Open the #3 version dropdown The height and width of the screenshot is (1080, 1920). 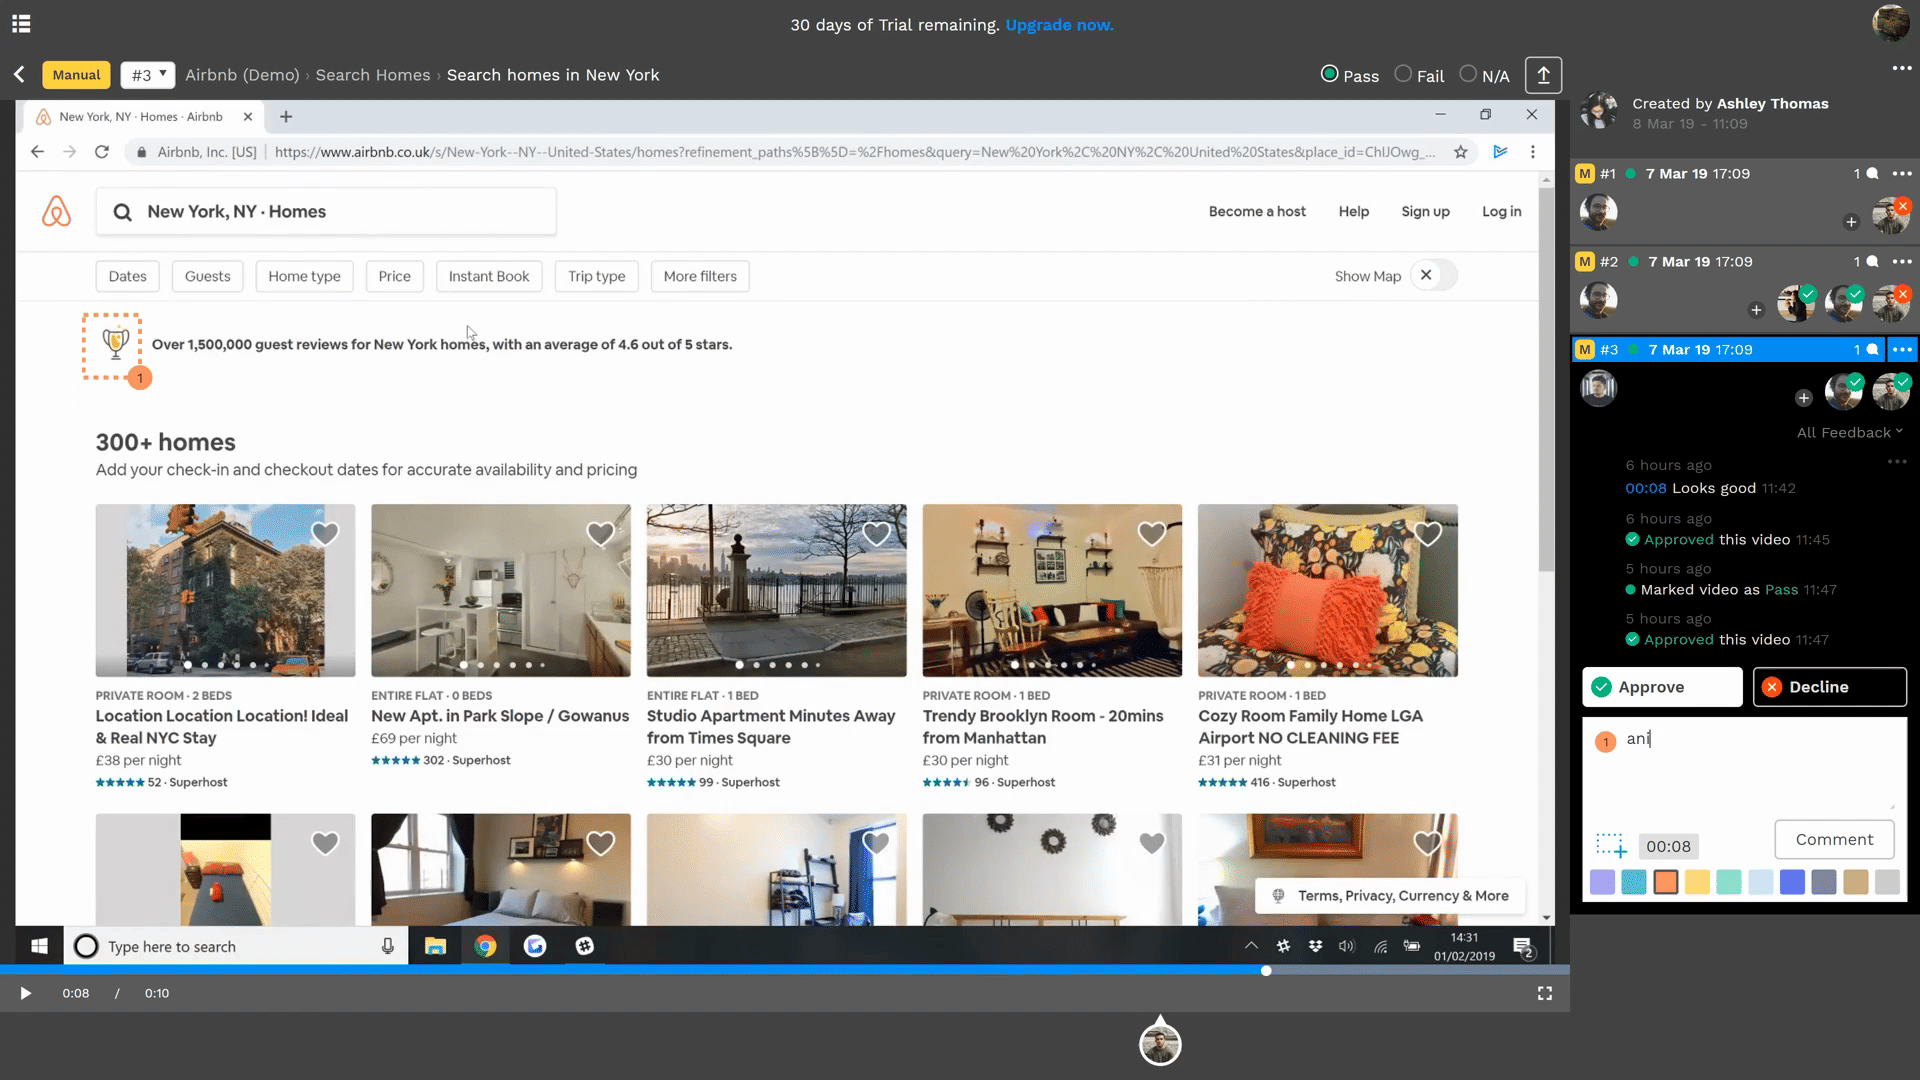pyautogui.click(x=148, y=75)
